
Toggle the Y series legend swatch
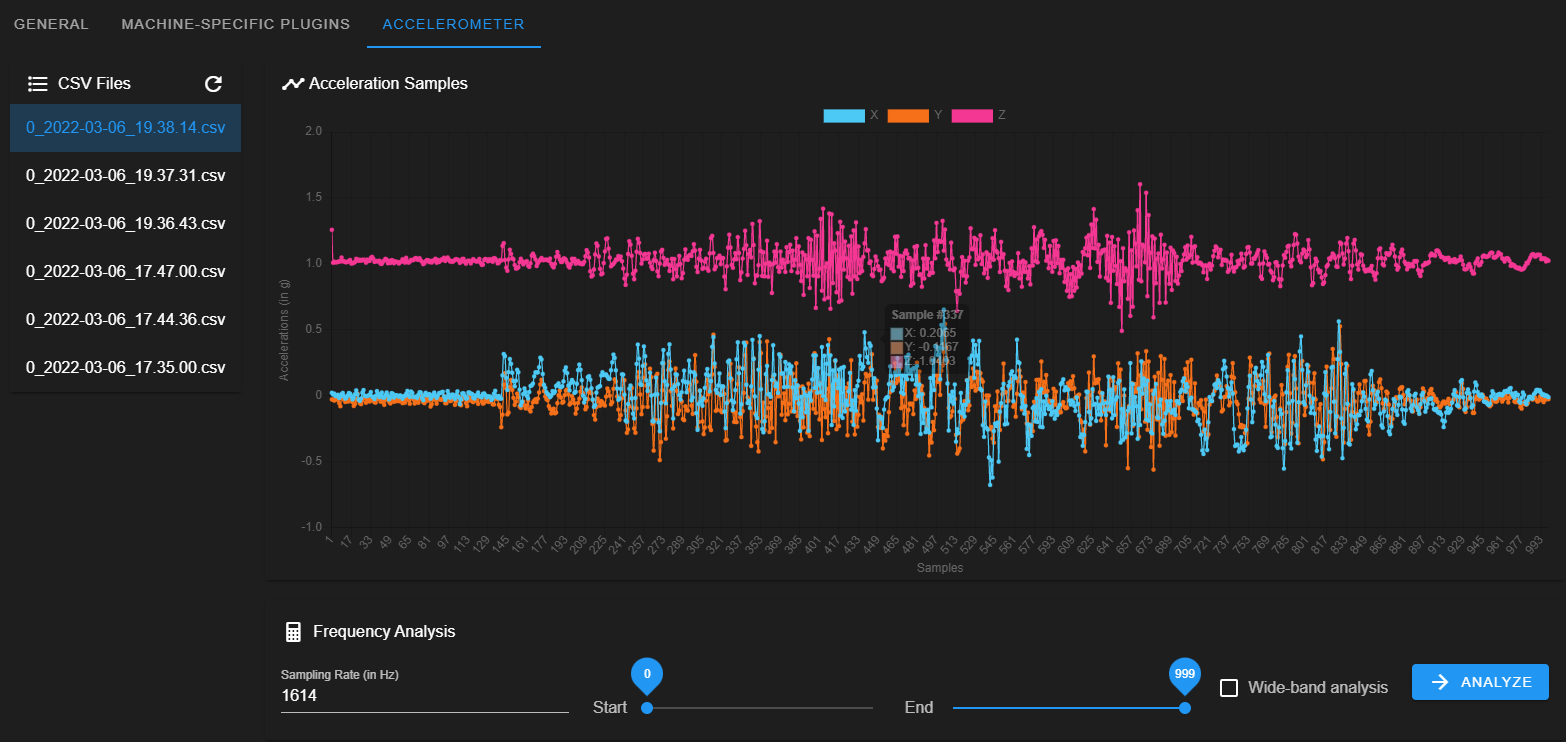click(908, 115)
